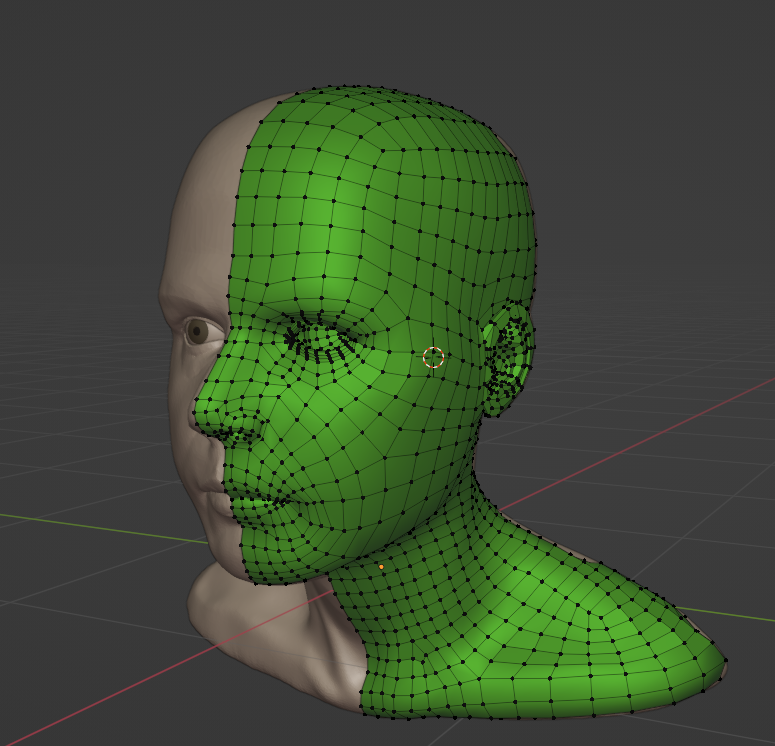Select the dense nostril vertex cluster
The width and height of the screenshot is (775, 746).
pyautogui.click(x=240, y=428)
